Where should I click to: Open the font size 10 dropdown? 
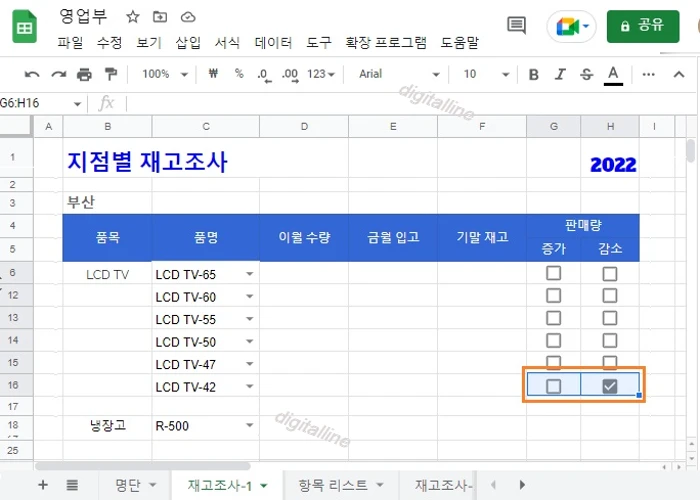coord(486,74)
